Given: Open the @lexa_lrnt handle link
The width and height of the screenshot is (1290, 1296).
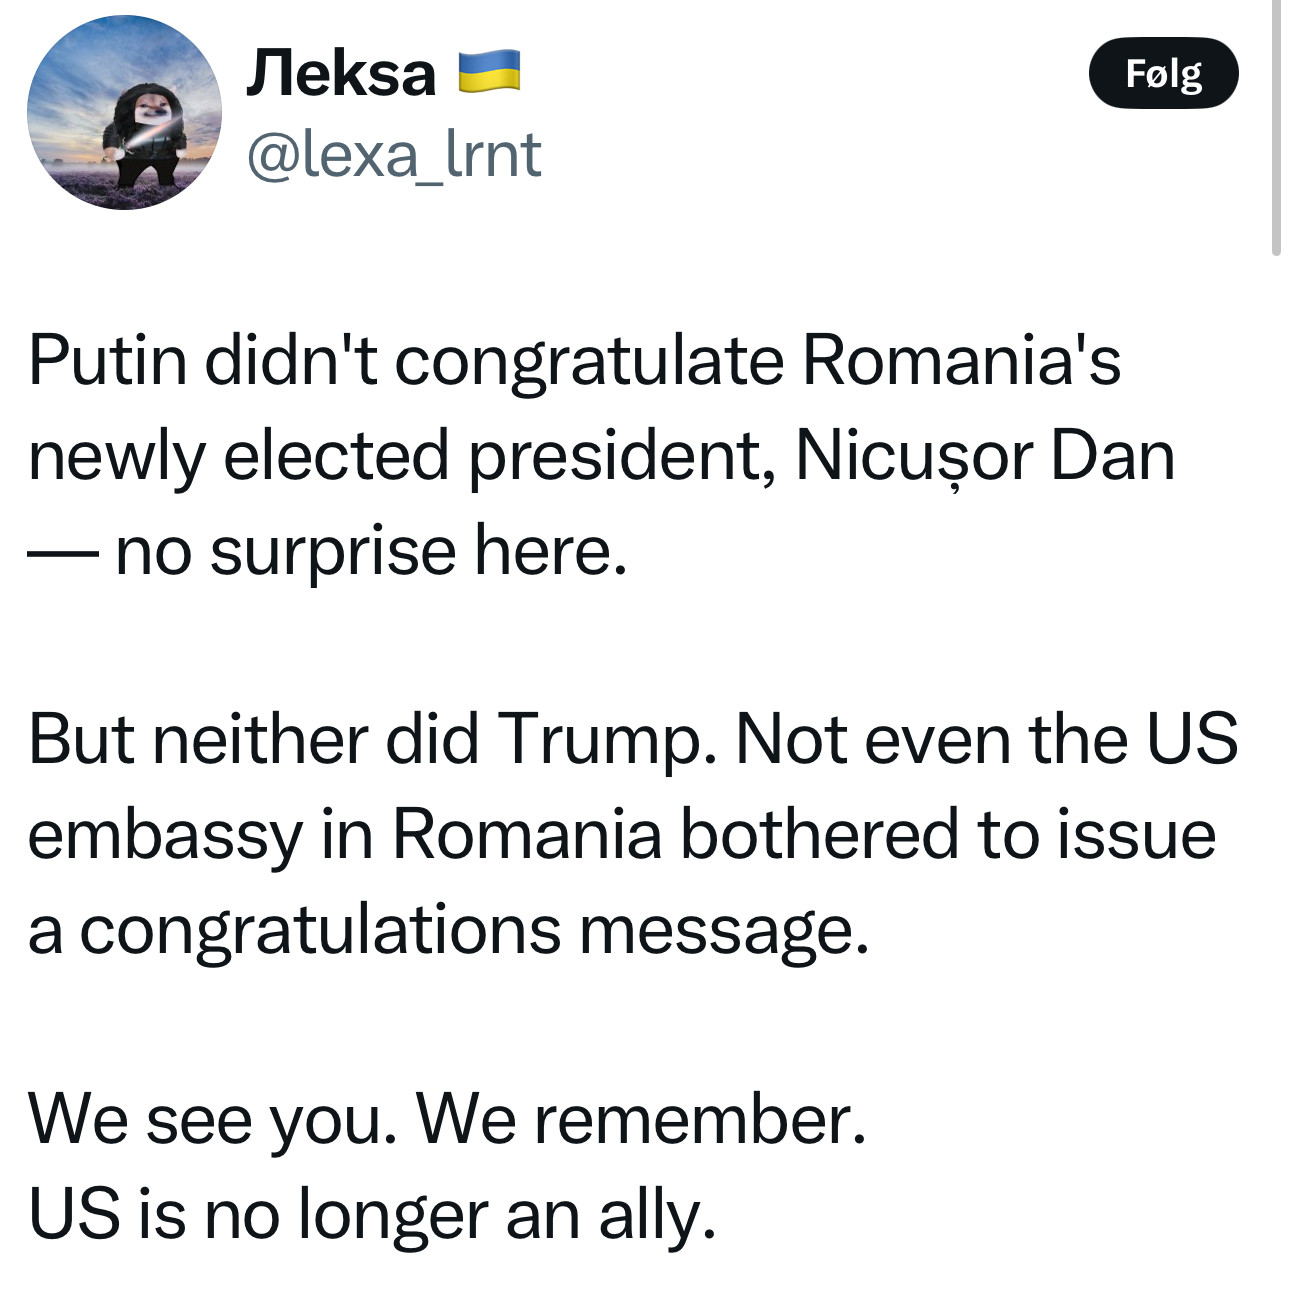Looking at the screenshot, I should [x=393, y=155].
